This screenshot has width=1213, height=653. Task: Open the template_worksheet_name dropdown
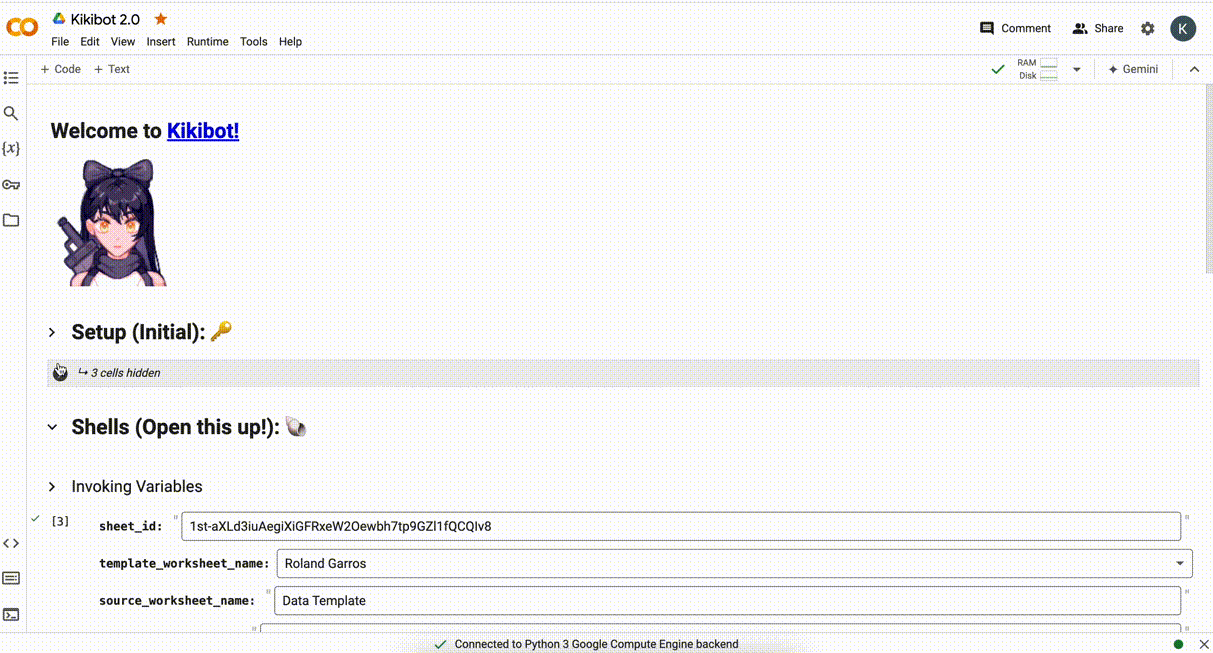coord(734,564)
